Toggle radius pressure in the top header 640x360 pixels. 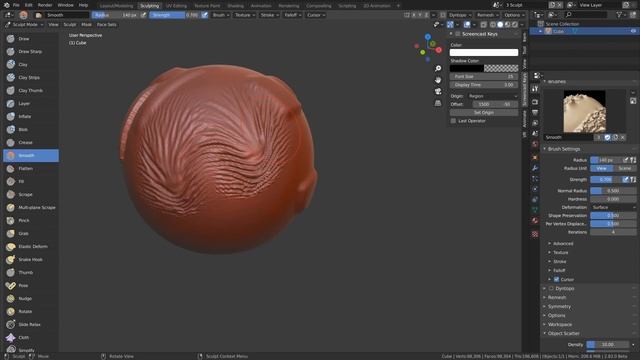(x=143, y=15)
